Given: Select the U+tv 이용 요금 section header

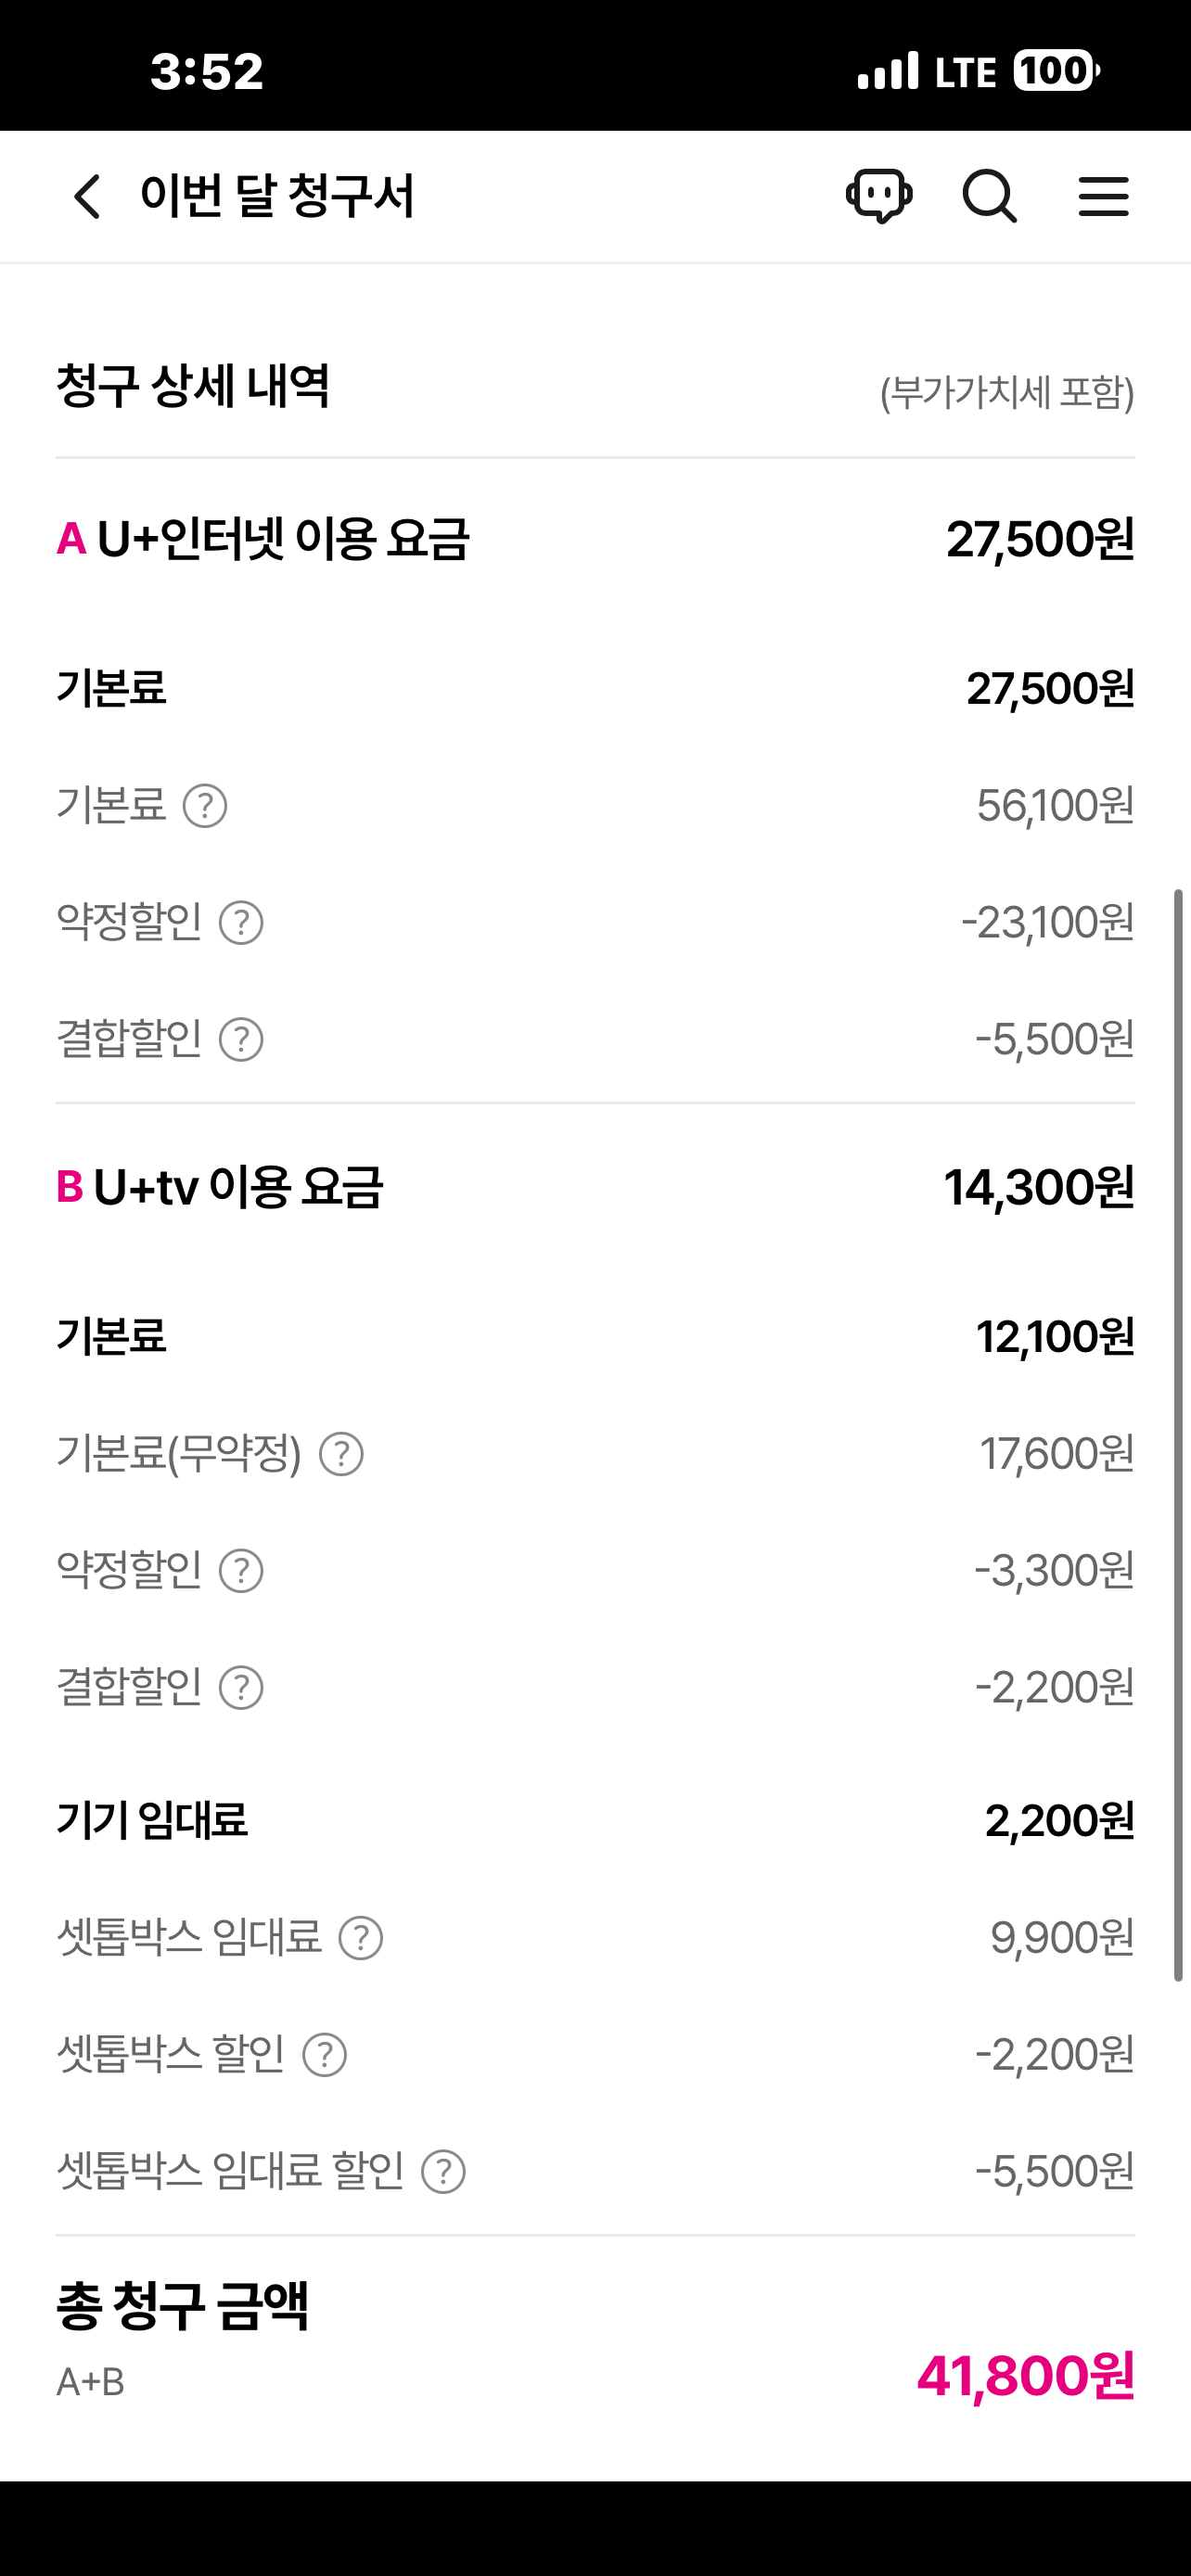Looking at the screenshot, I should click(238, 1187).
